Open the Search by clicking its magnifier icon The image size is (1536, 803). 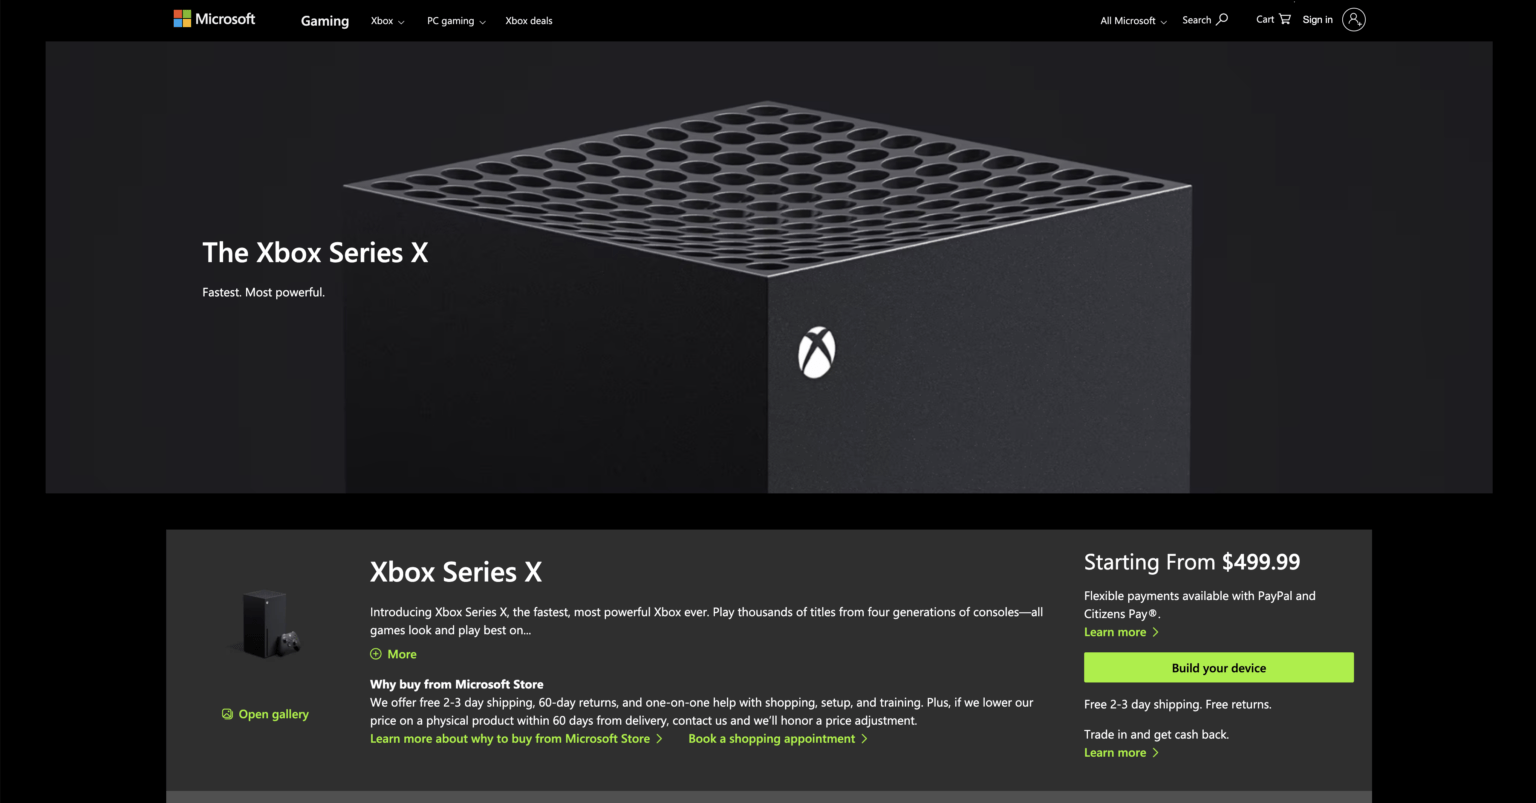tap(1223, 19)
